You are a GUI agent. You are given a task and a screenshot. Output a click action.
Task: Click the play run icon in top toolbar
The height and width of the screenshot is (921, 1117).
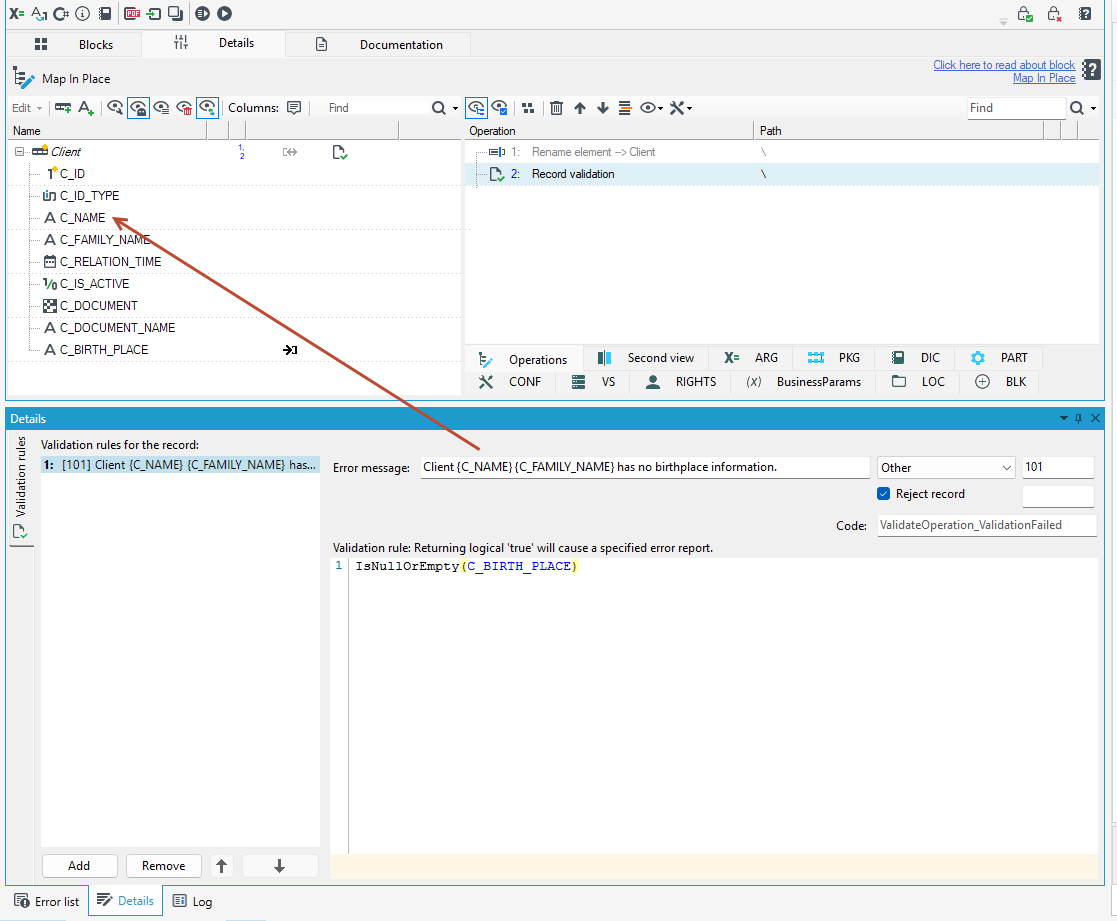(224, 14)
